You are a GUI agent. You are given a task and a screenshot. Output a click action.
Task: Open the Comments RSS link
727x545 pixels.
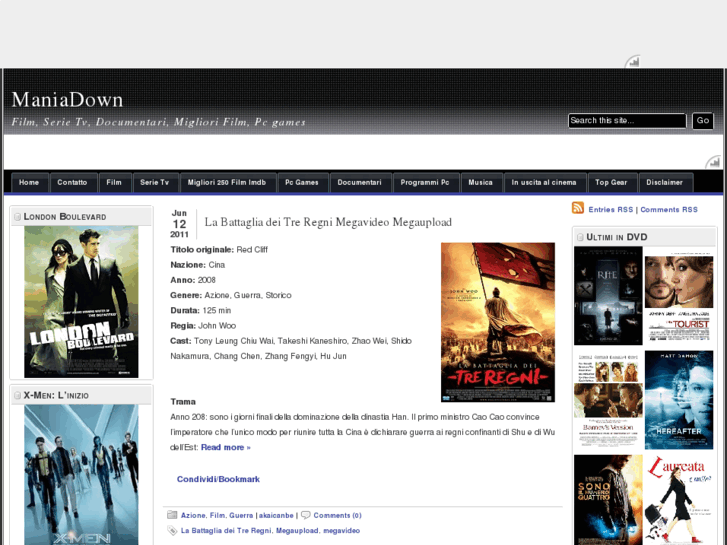pos(669,210)
